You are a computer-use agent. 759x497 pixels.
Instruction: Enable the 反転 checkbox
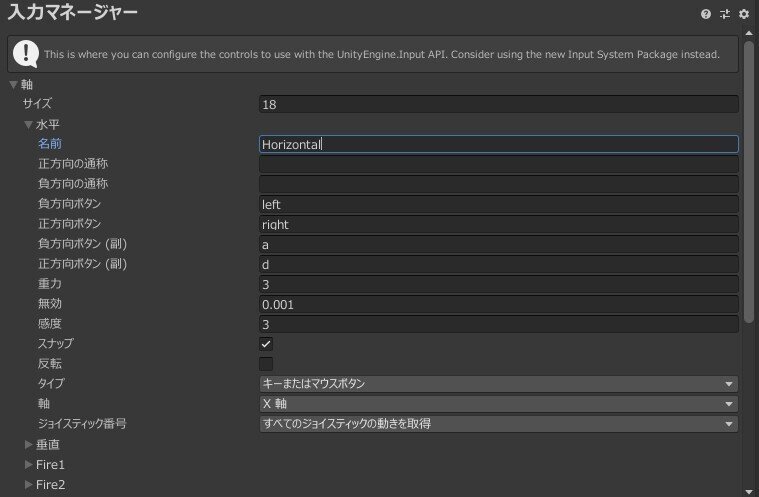tap(266, 364)
